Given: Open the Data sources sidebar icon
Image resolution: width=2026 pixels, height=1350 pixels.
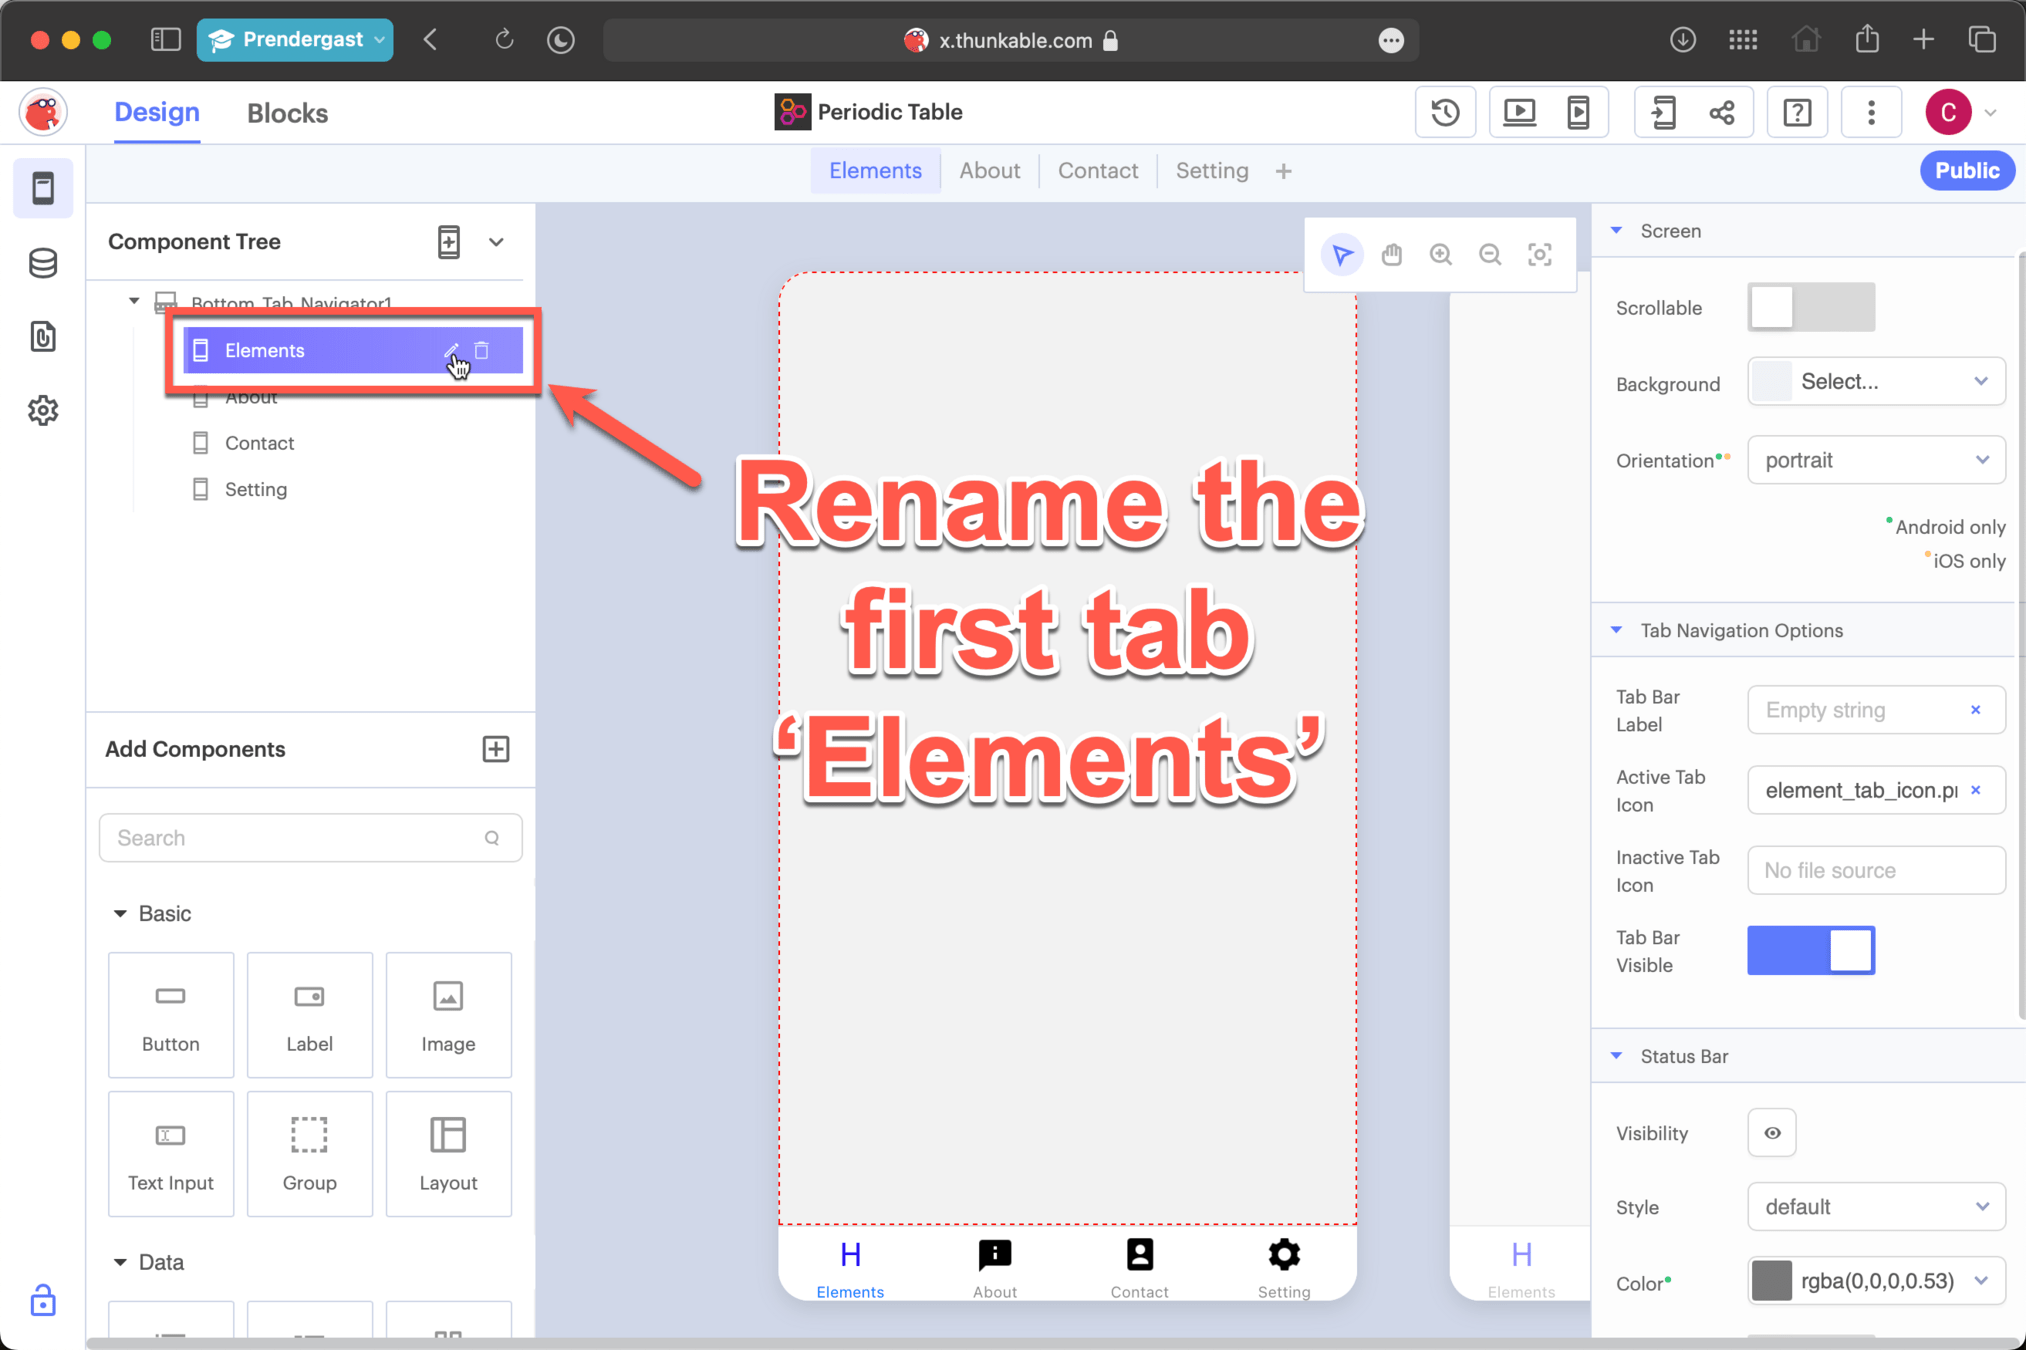Looking at the screenshot, I should 43,263.
